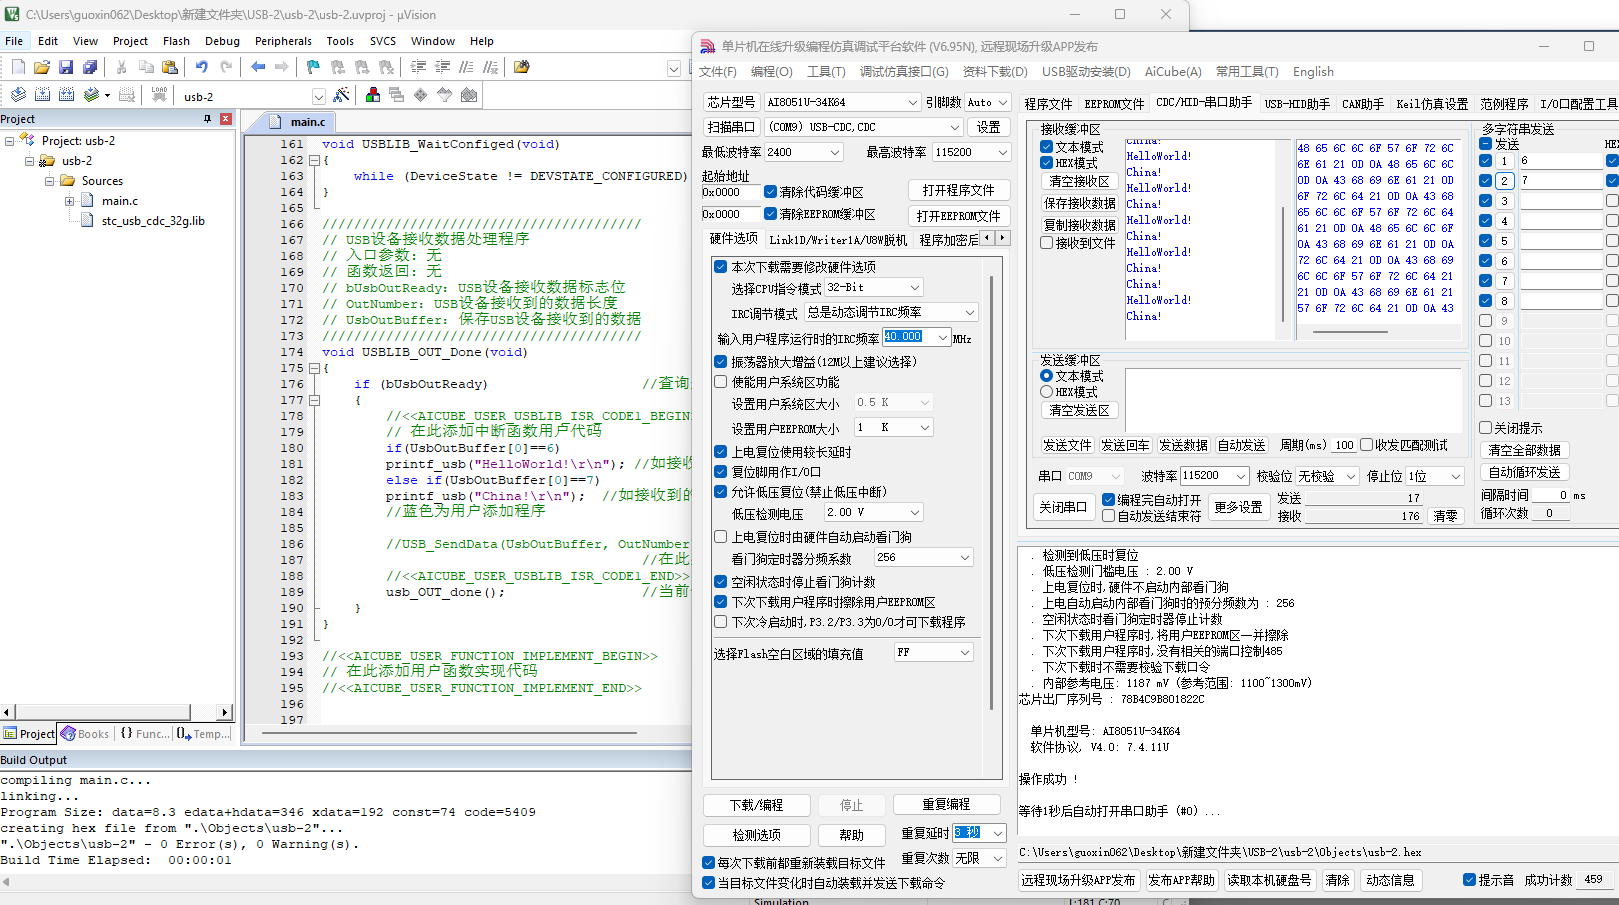Click the Manage Run-Time Environment diamond icon

(421, 95)
